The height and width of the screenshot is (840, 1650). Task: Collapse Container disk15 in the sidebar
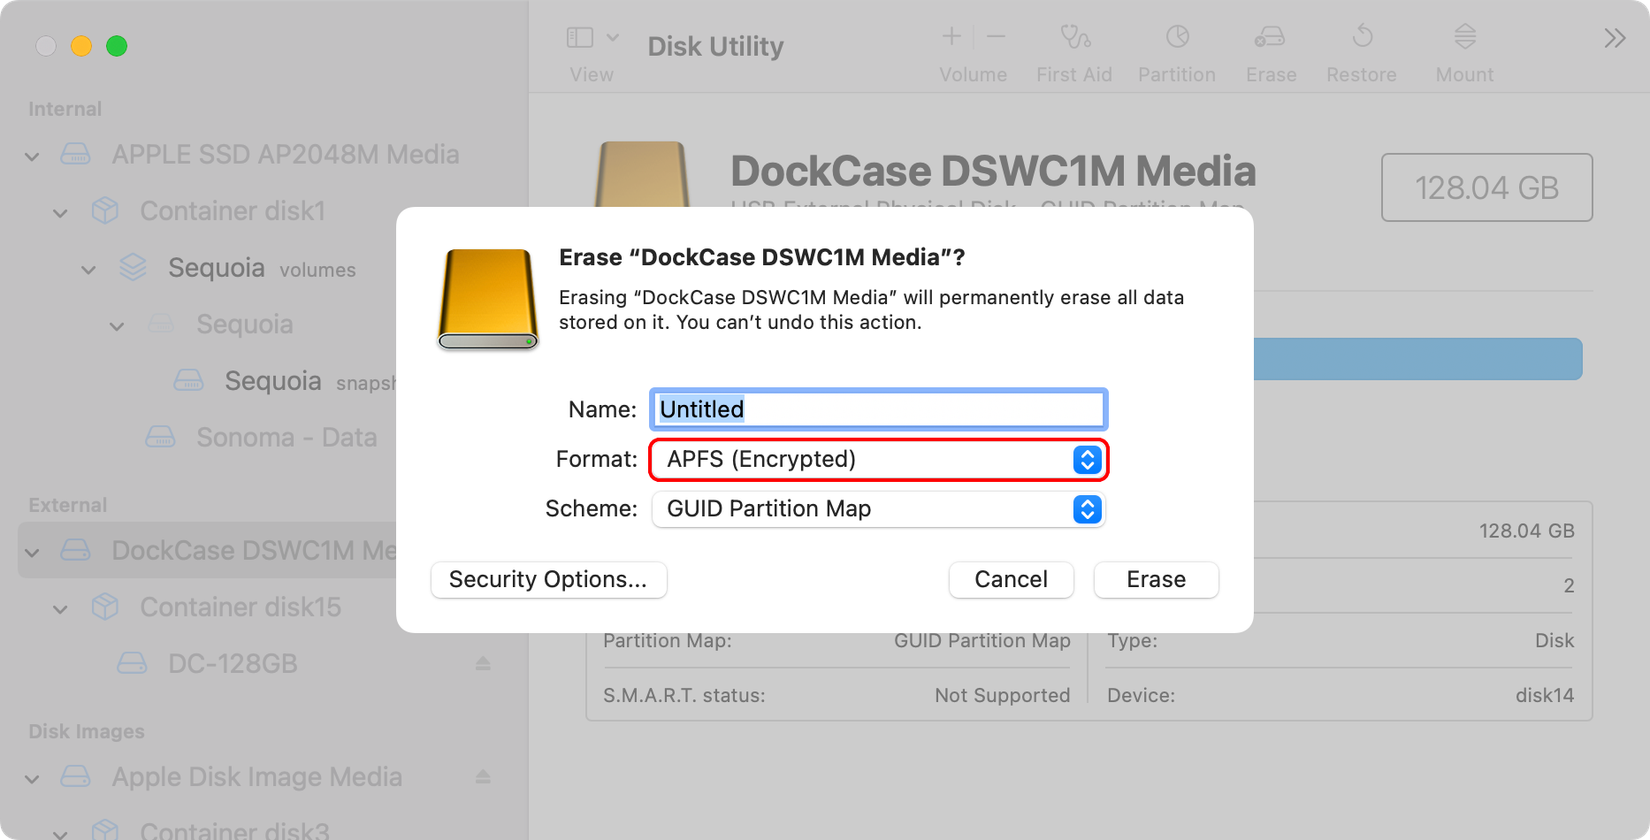(60, 608)
